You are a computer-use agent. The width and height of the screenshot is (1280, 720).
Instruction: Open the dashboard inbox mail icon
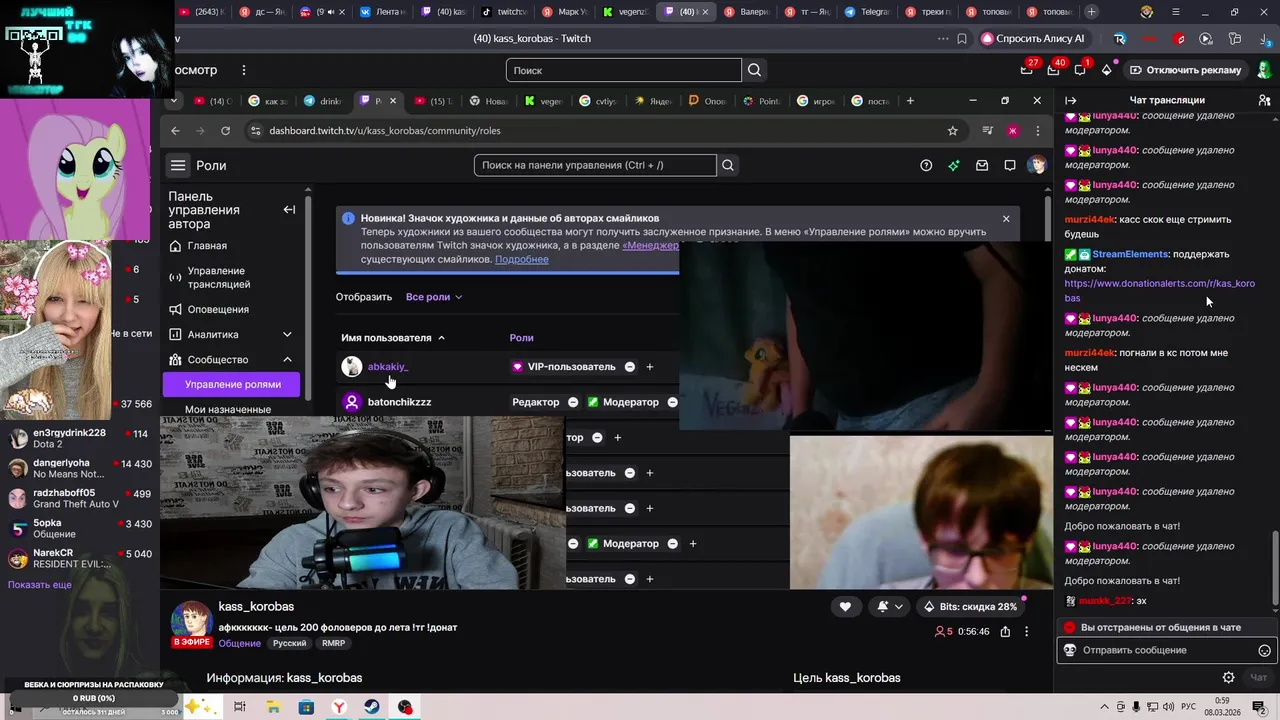point(982,166)
